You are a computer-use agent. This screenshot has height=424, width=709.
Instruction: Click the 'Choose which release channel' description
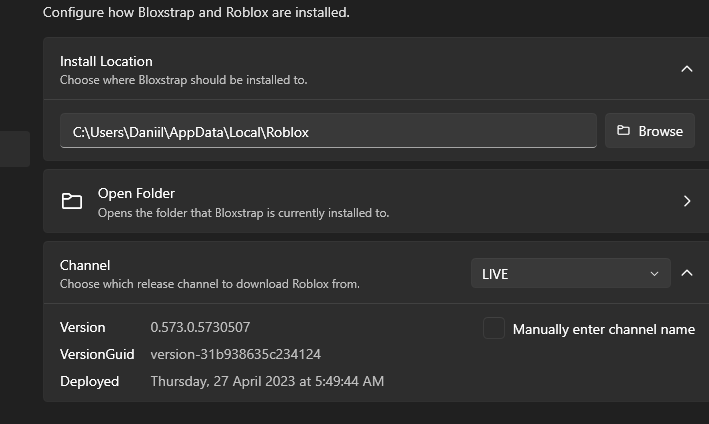pos(210,284)
